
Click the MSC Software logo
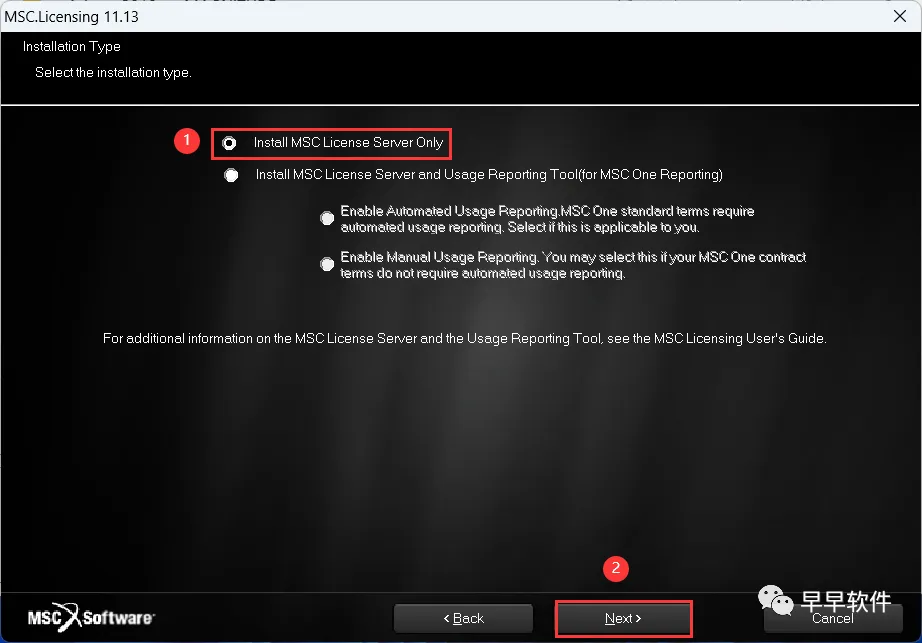[91, 617]
